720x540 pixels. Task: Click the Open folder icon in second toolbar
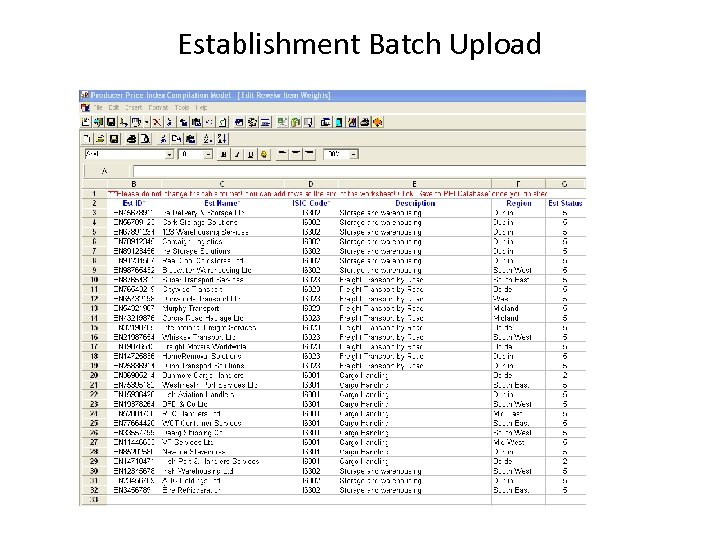coord(100,139)
